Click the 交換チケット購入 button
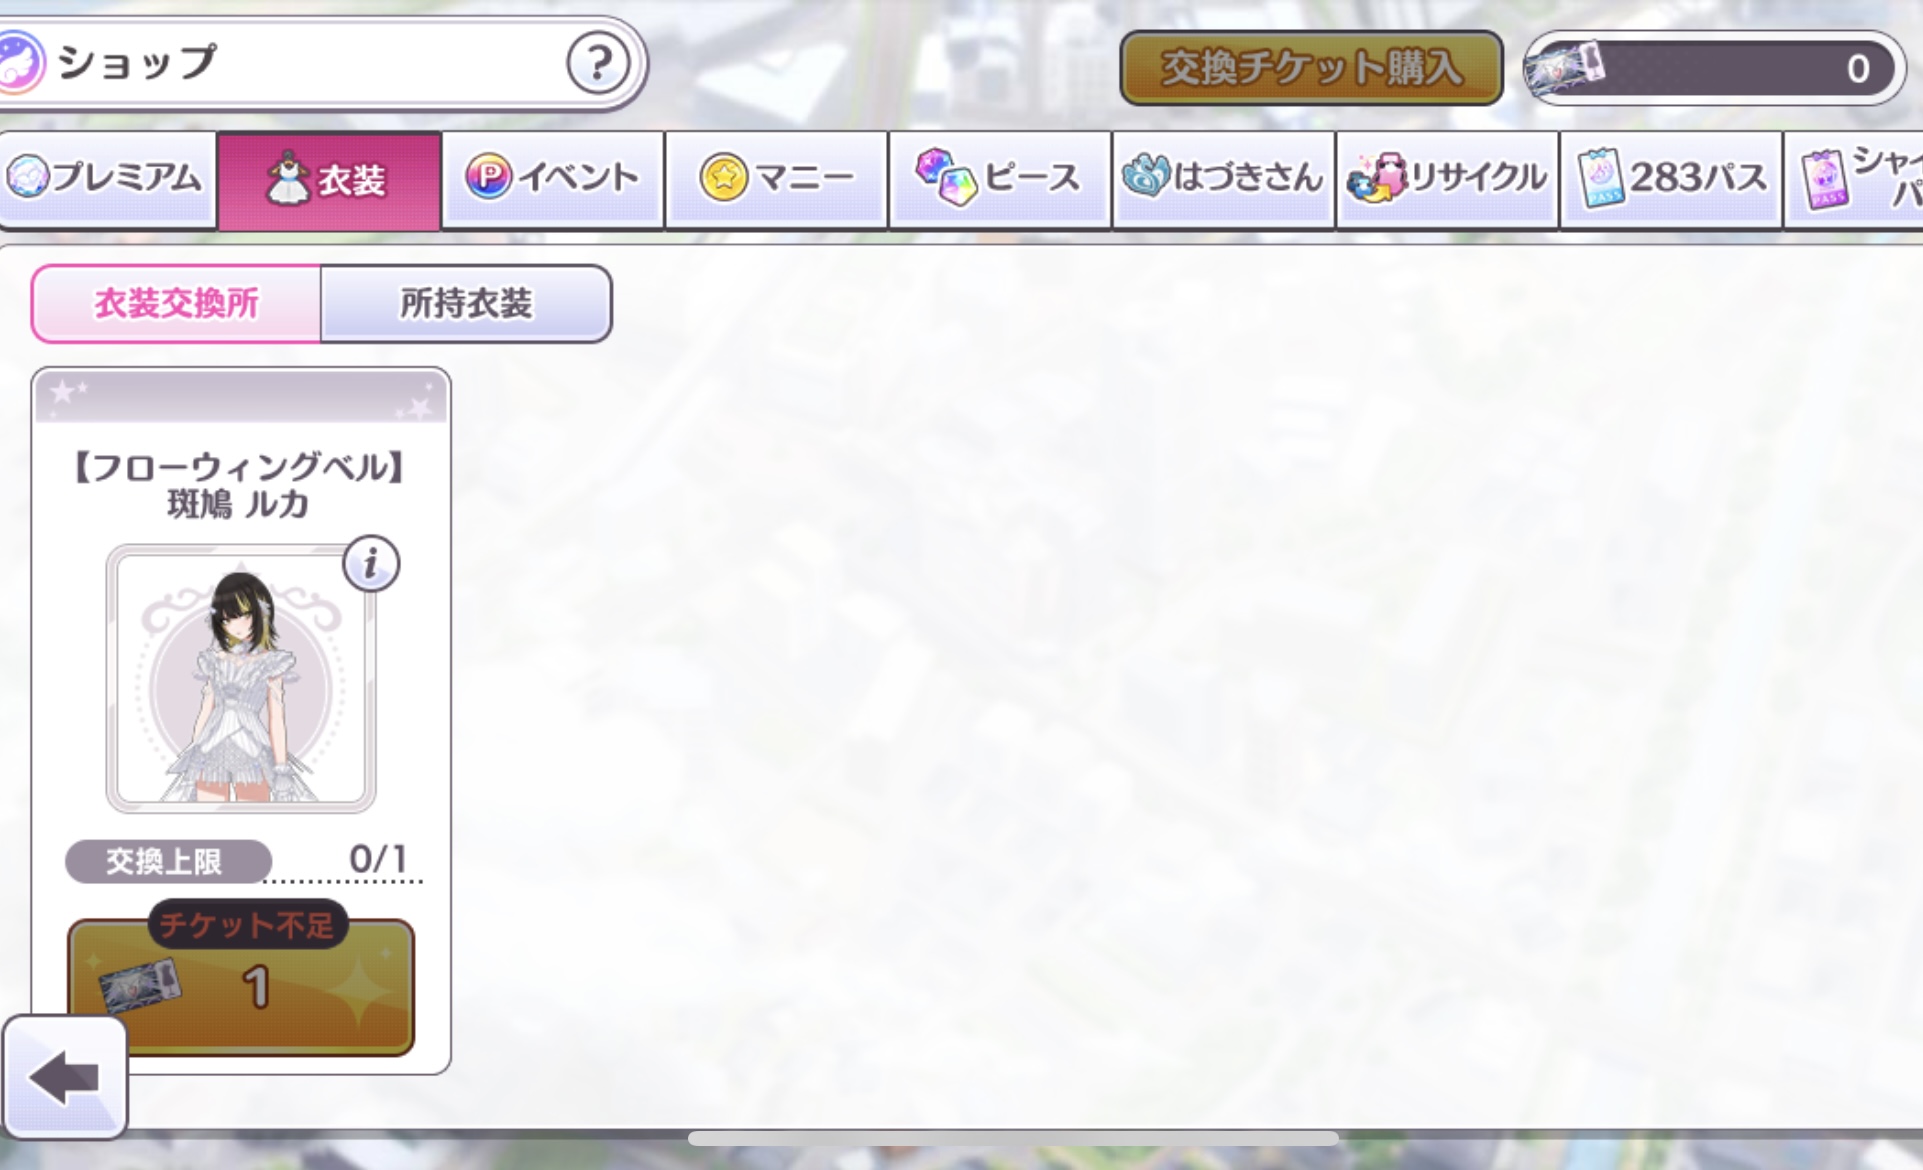Image resolution: width=1923 pixels, height=1170 pixels. tap(1311, 68)
